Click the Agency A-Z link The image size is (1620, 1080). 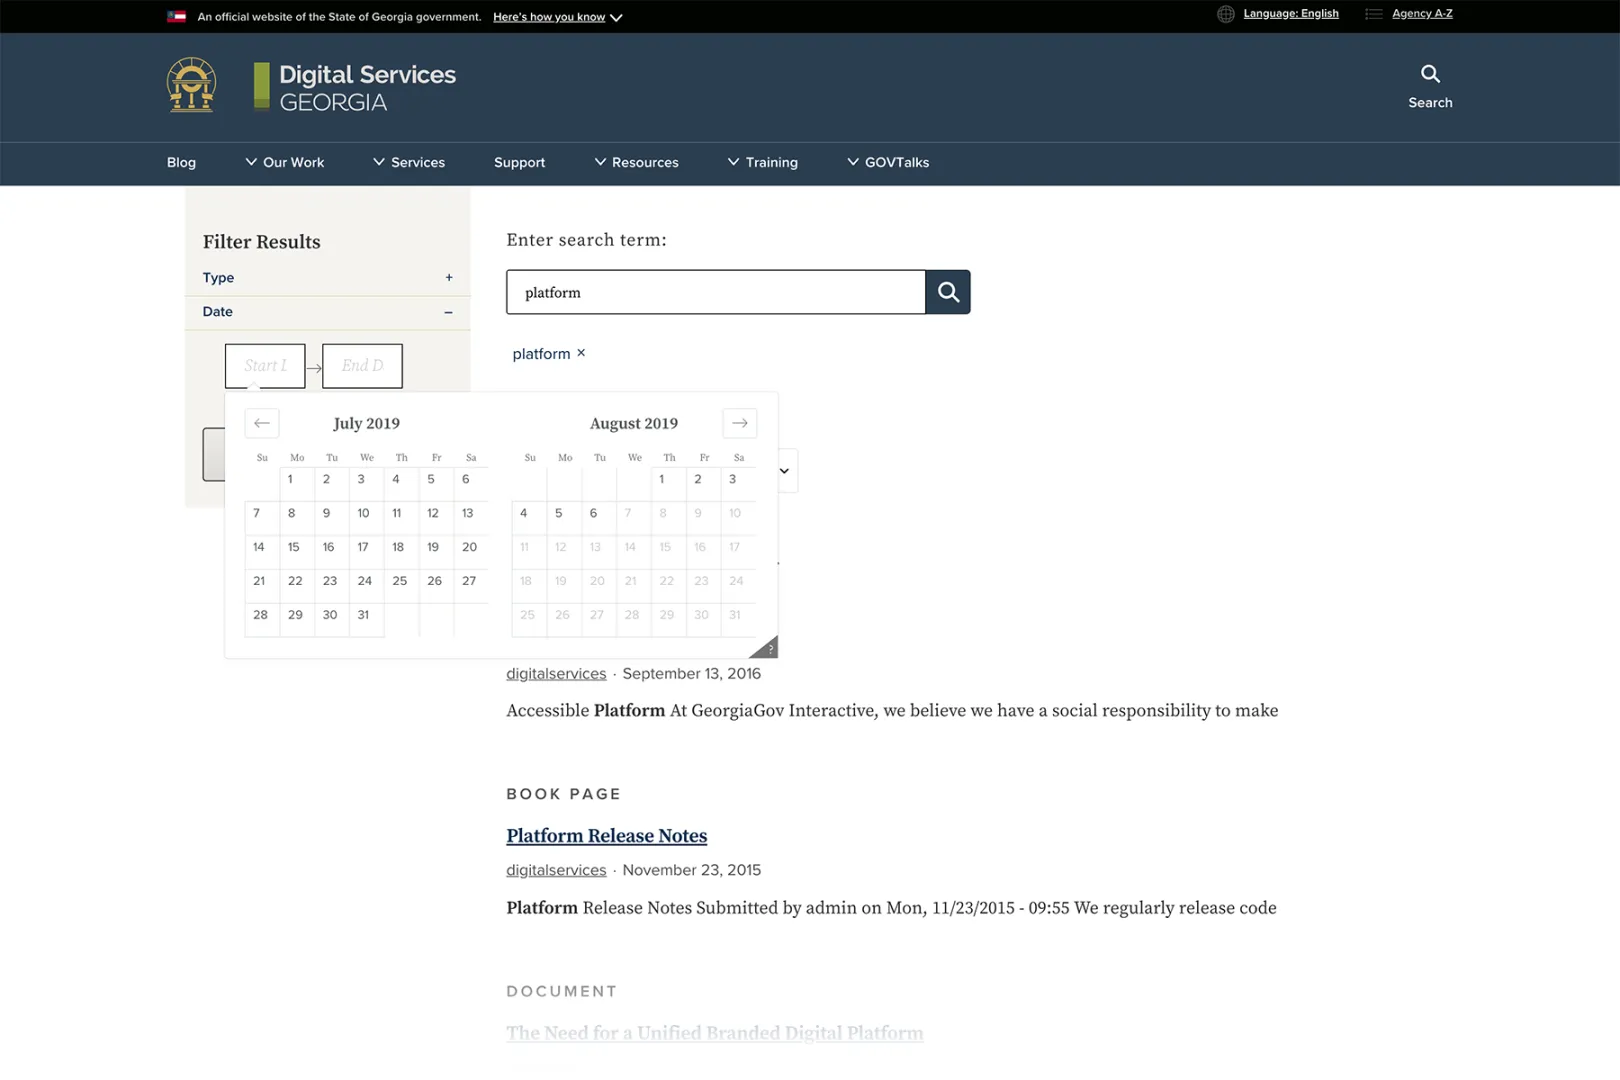pos(1422,13)
